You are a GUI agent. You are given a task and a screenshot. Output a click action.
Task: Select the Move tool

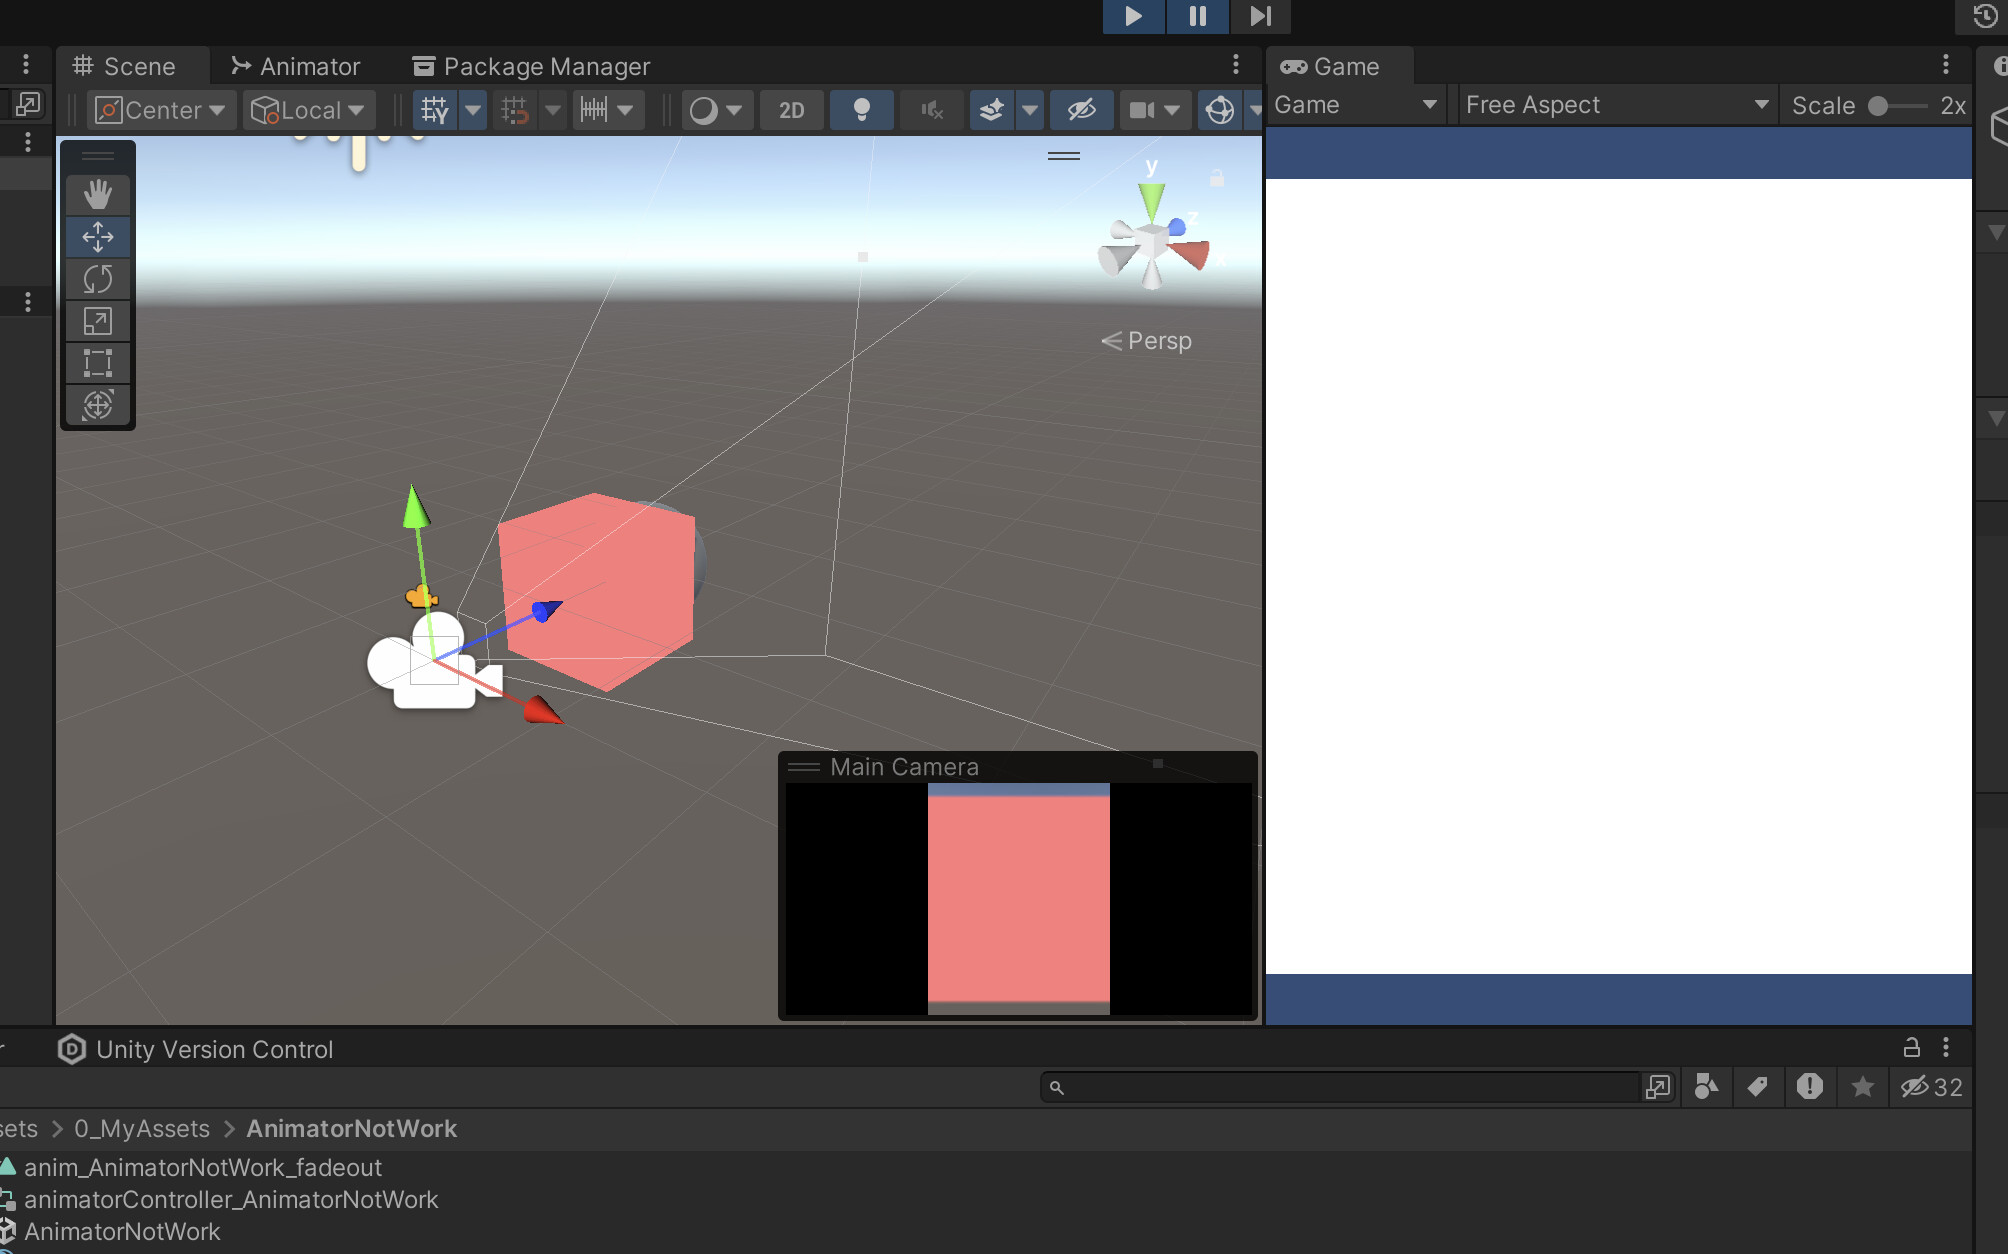(97, 237)
